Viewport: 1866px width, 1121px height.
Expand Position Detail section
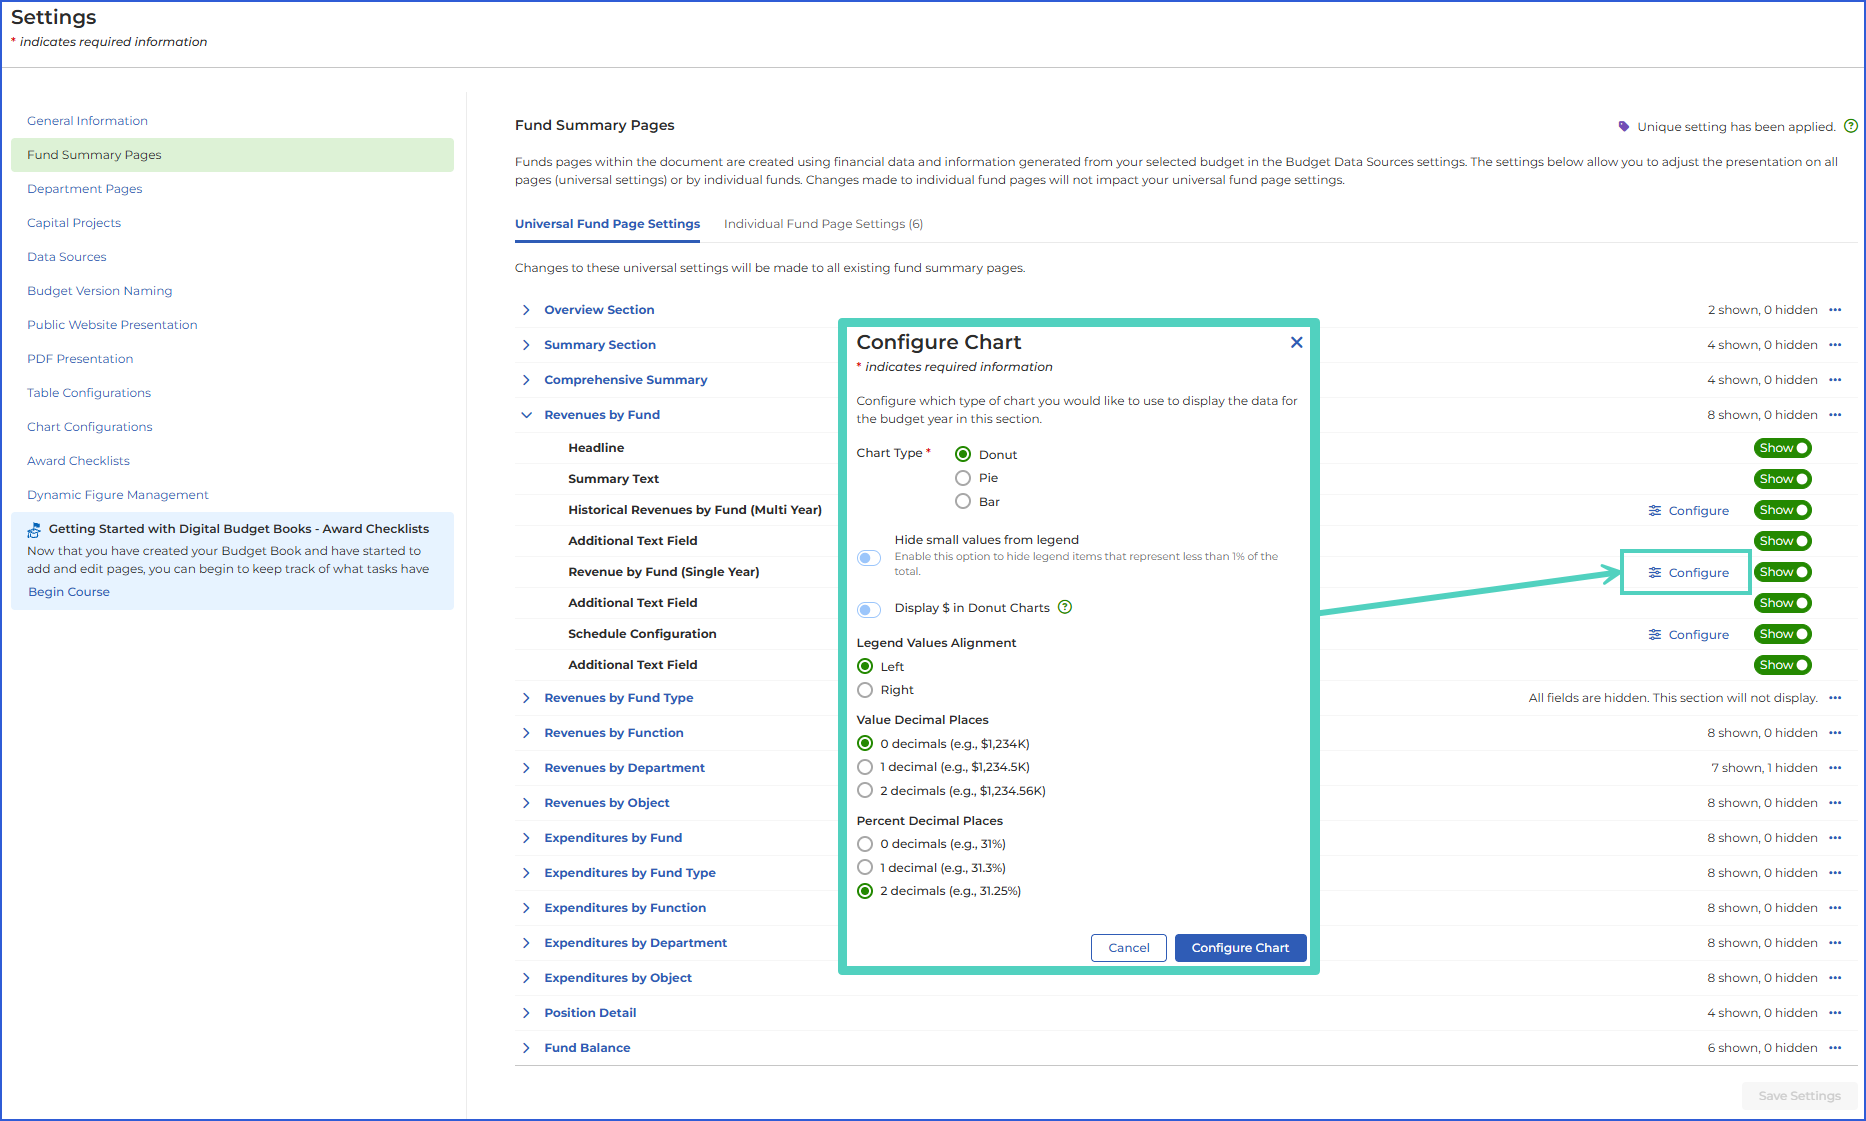(526, 1013)
